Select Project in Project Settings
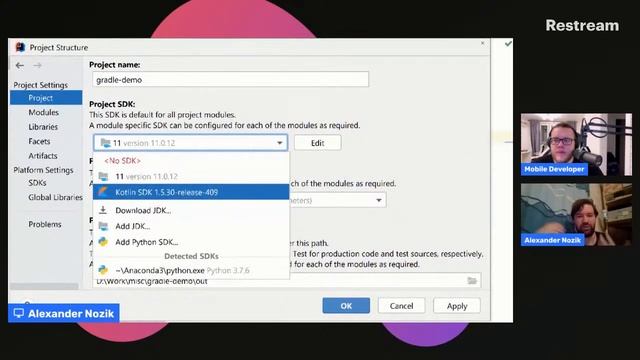640x360 pixels. click(46, 98)
